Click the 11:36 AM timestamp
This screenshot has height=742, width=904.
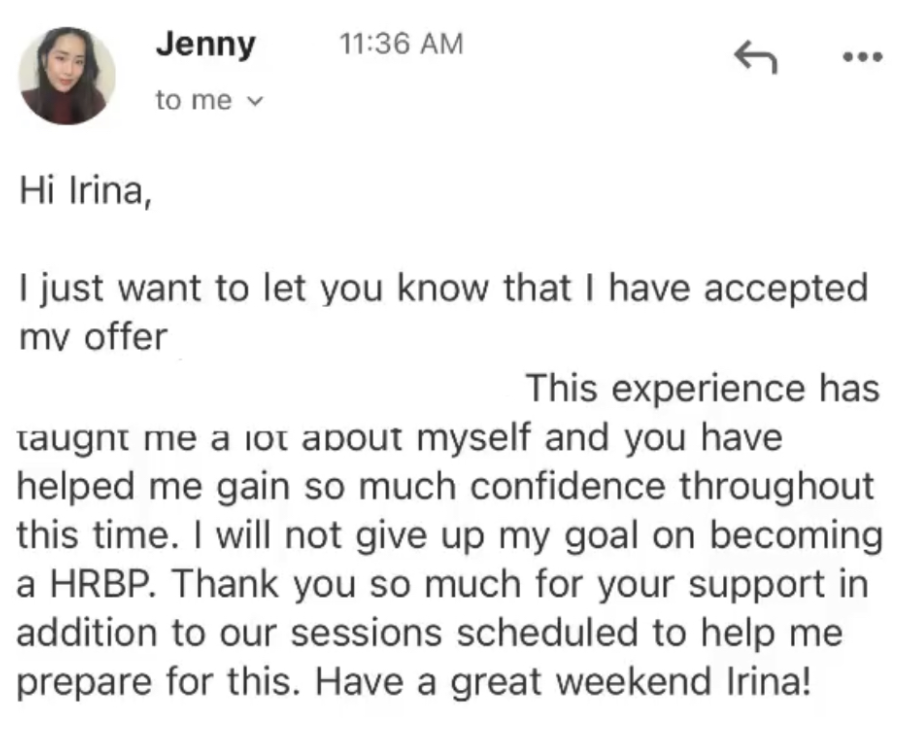coord(401,44)
